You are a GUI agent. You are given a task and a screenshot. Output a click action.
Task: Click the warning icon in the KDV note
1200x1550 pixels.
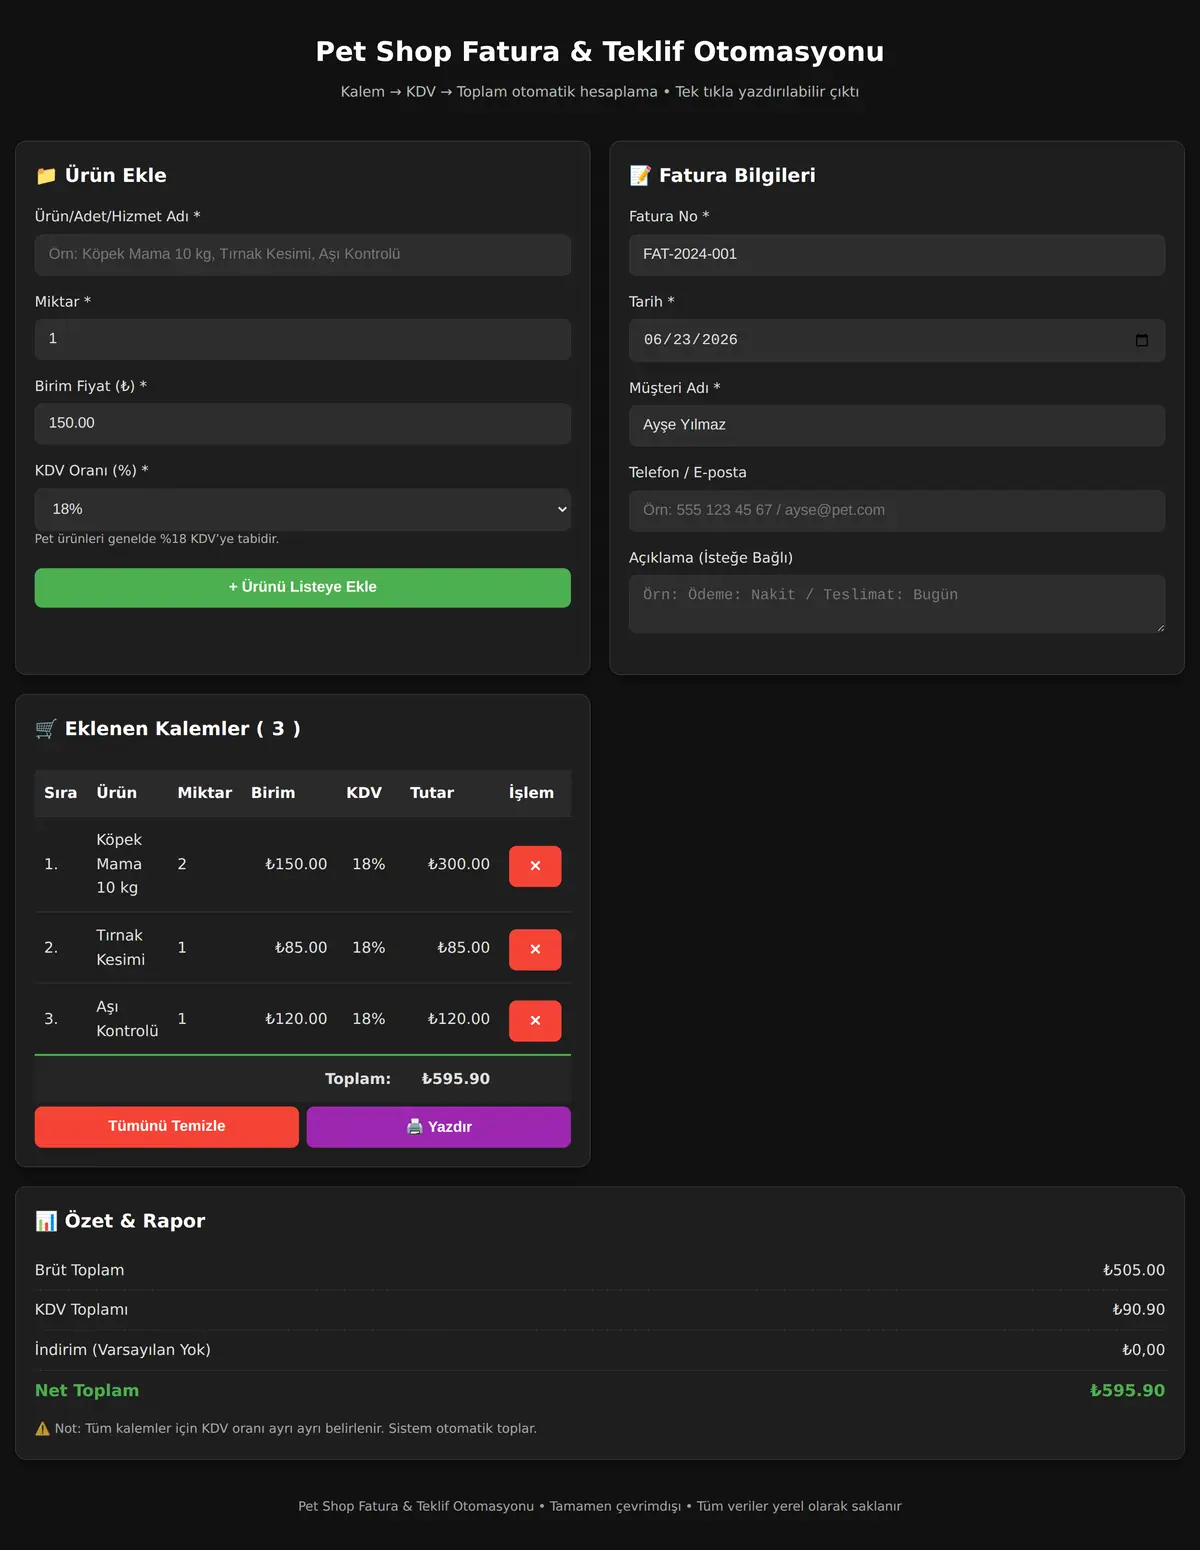tap(42, 1428)
